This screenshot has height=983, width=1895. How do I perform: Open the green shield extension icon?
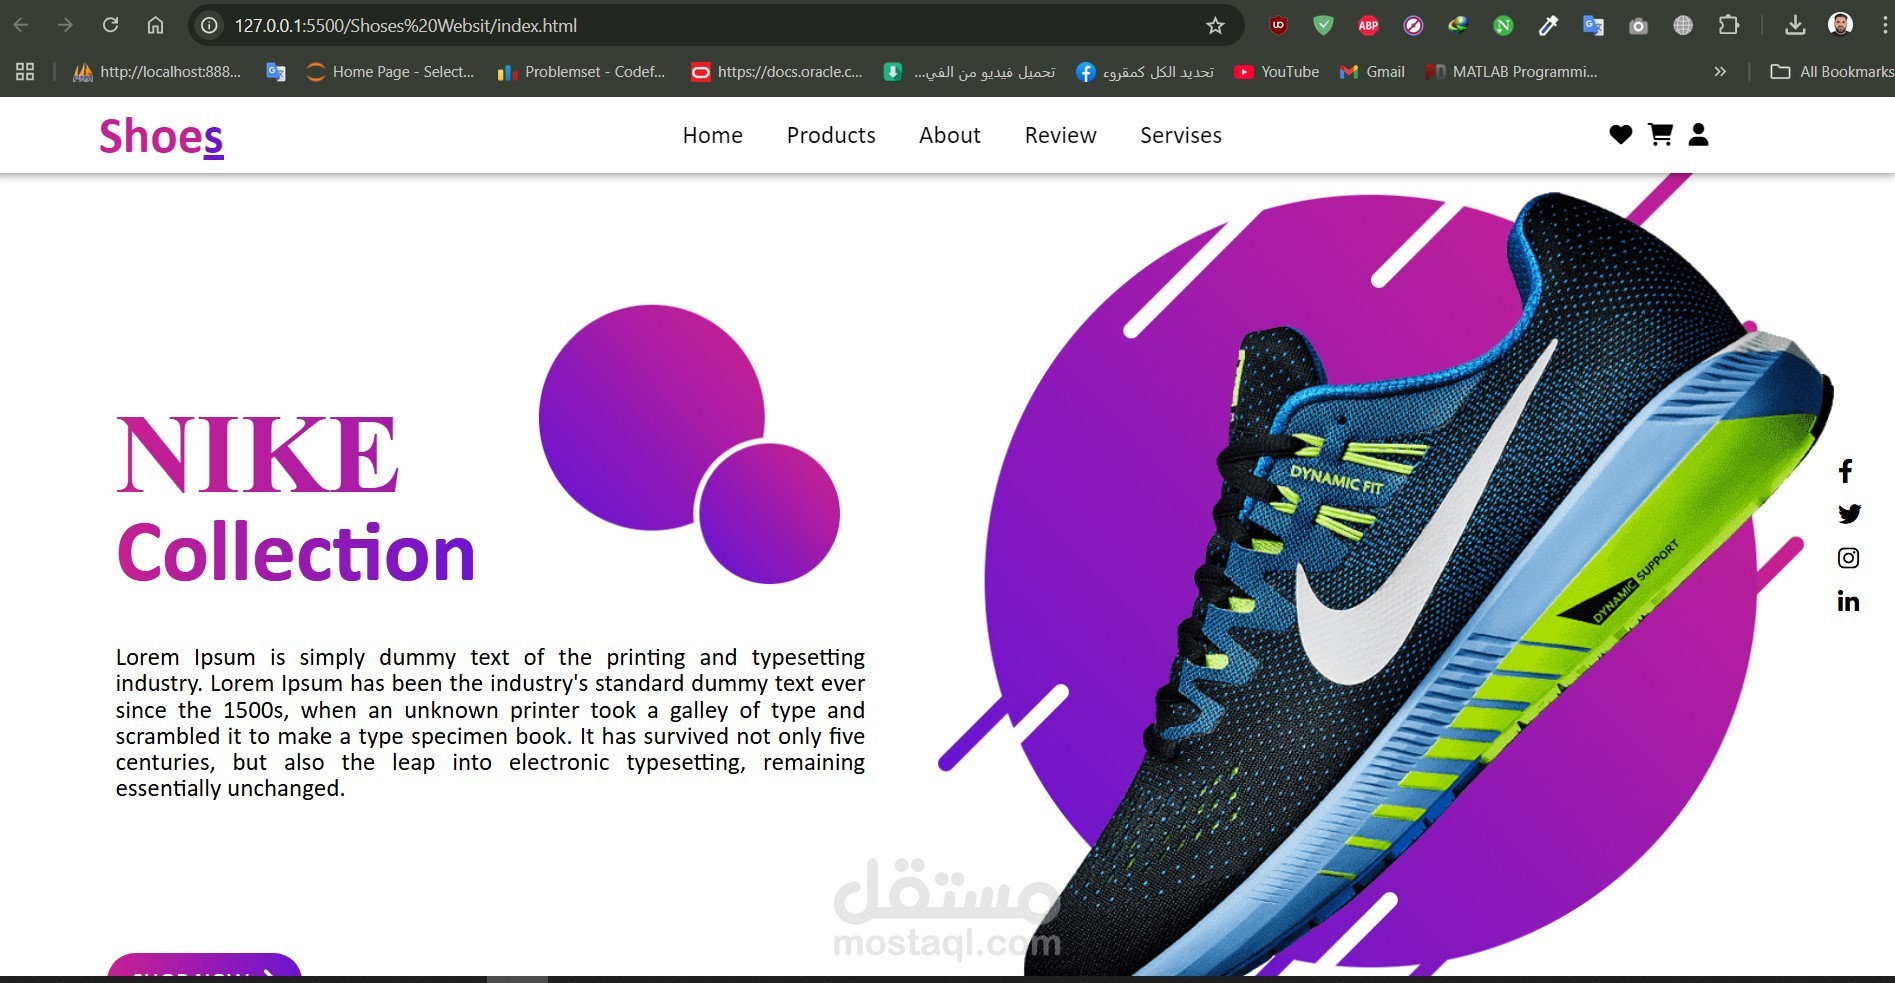click(1323, 25)
